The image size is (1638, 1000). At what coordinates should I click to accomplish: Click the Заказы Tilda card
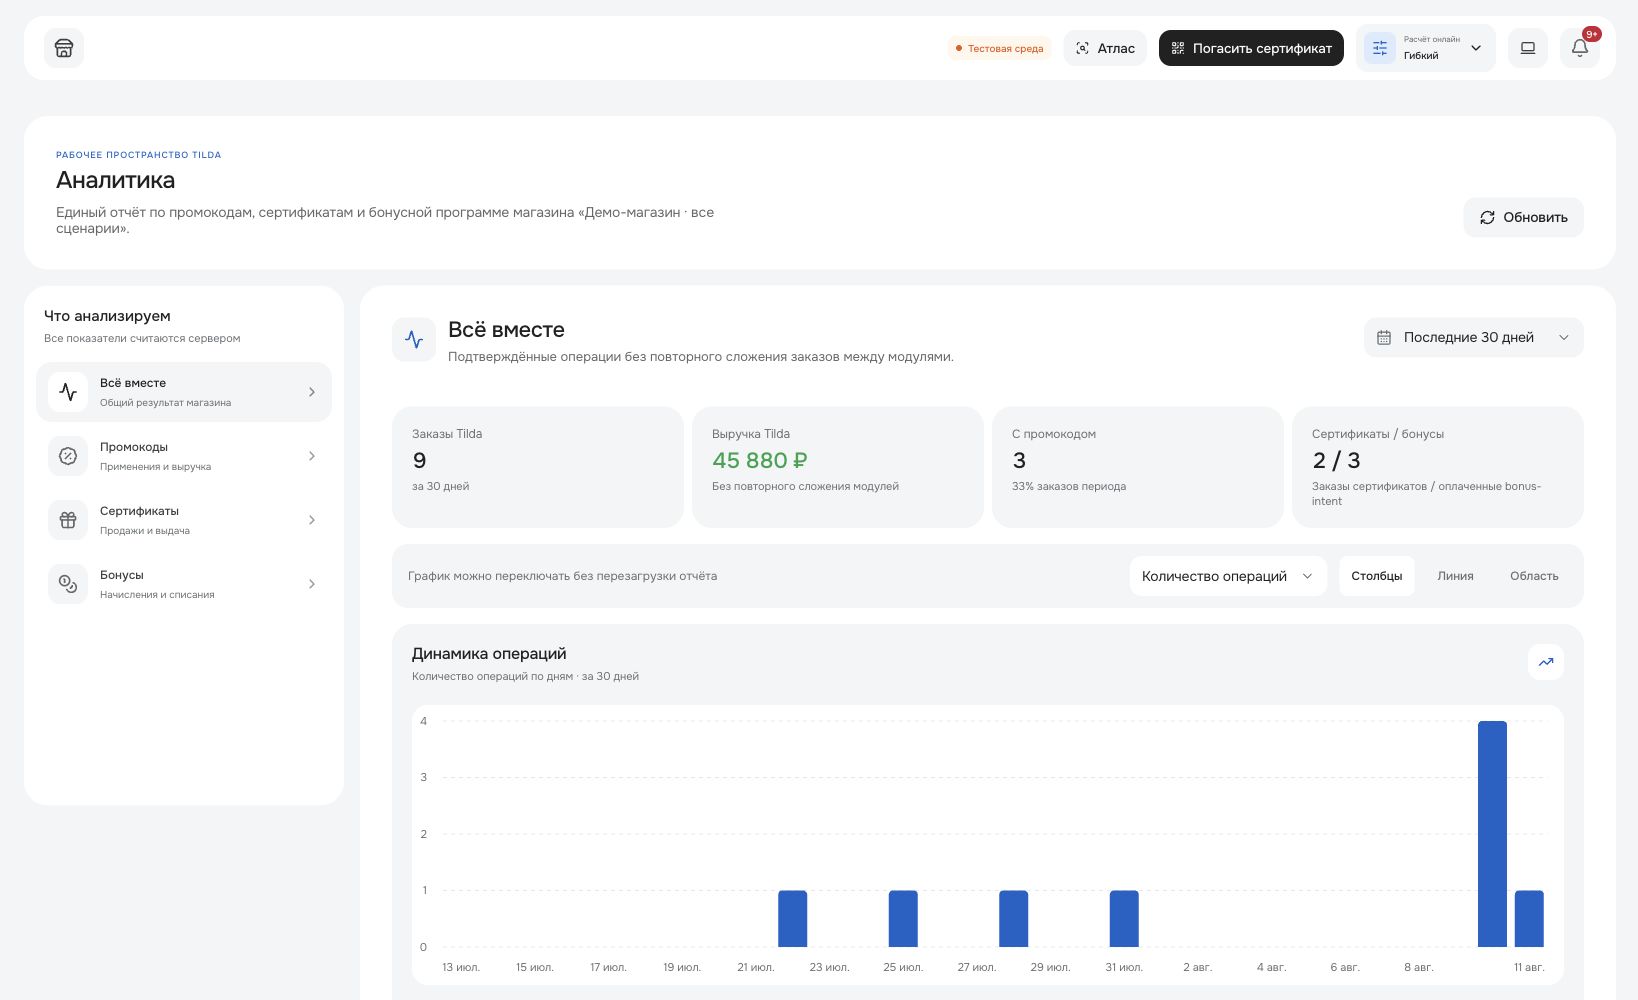tap(538, 467)
